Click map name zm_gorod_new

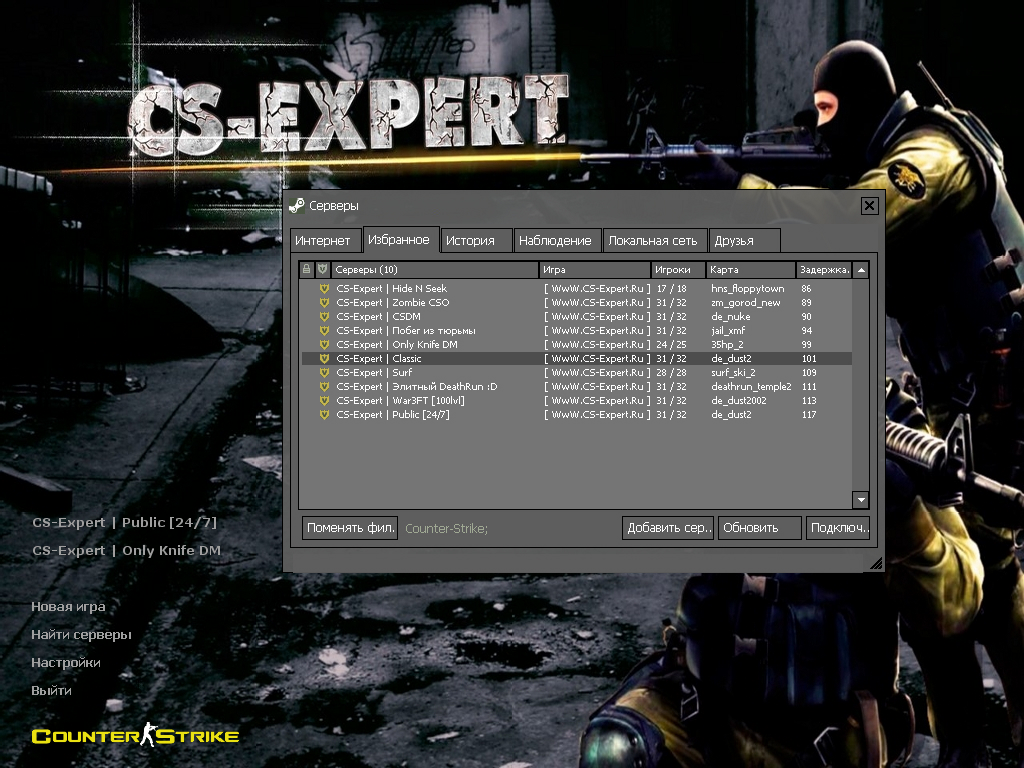tap(746, 302)
